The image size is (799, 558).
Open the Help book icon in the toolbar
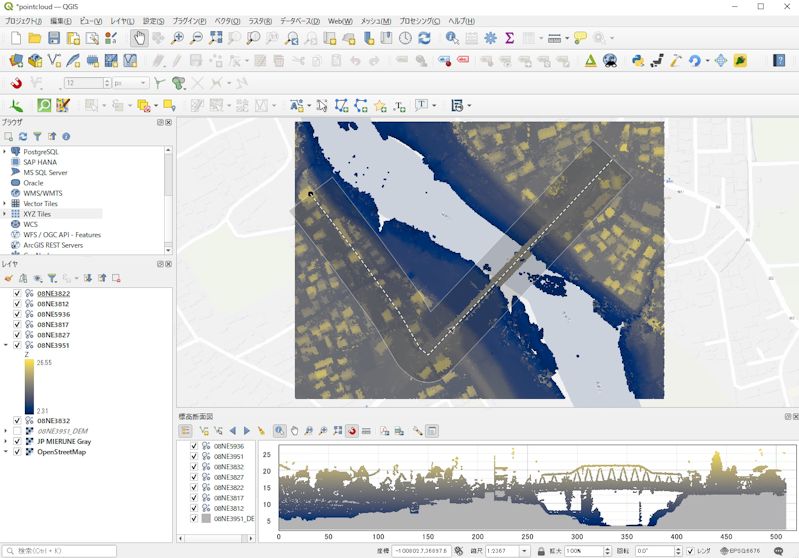pyautogui.click(x=779, y=61)
